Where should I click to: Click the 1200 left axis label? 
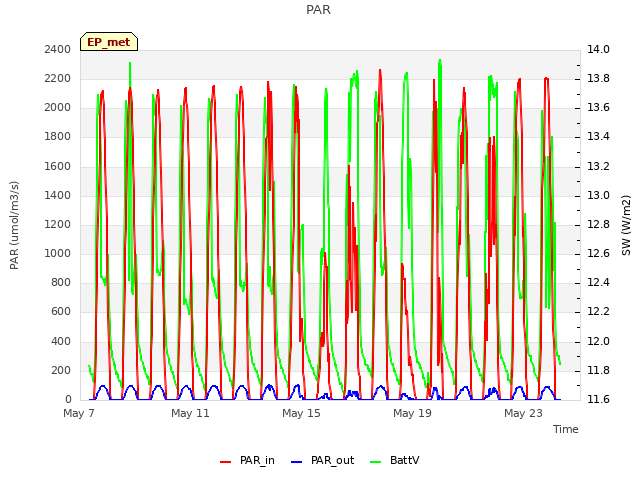click(x=58, y=224)
